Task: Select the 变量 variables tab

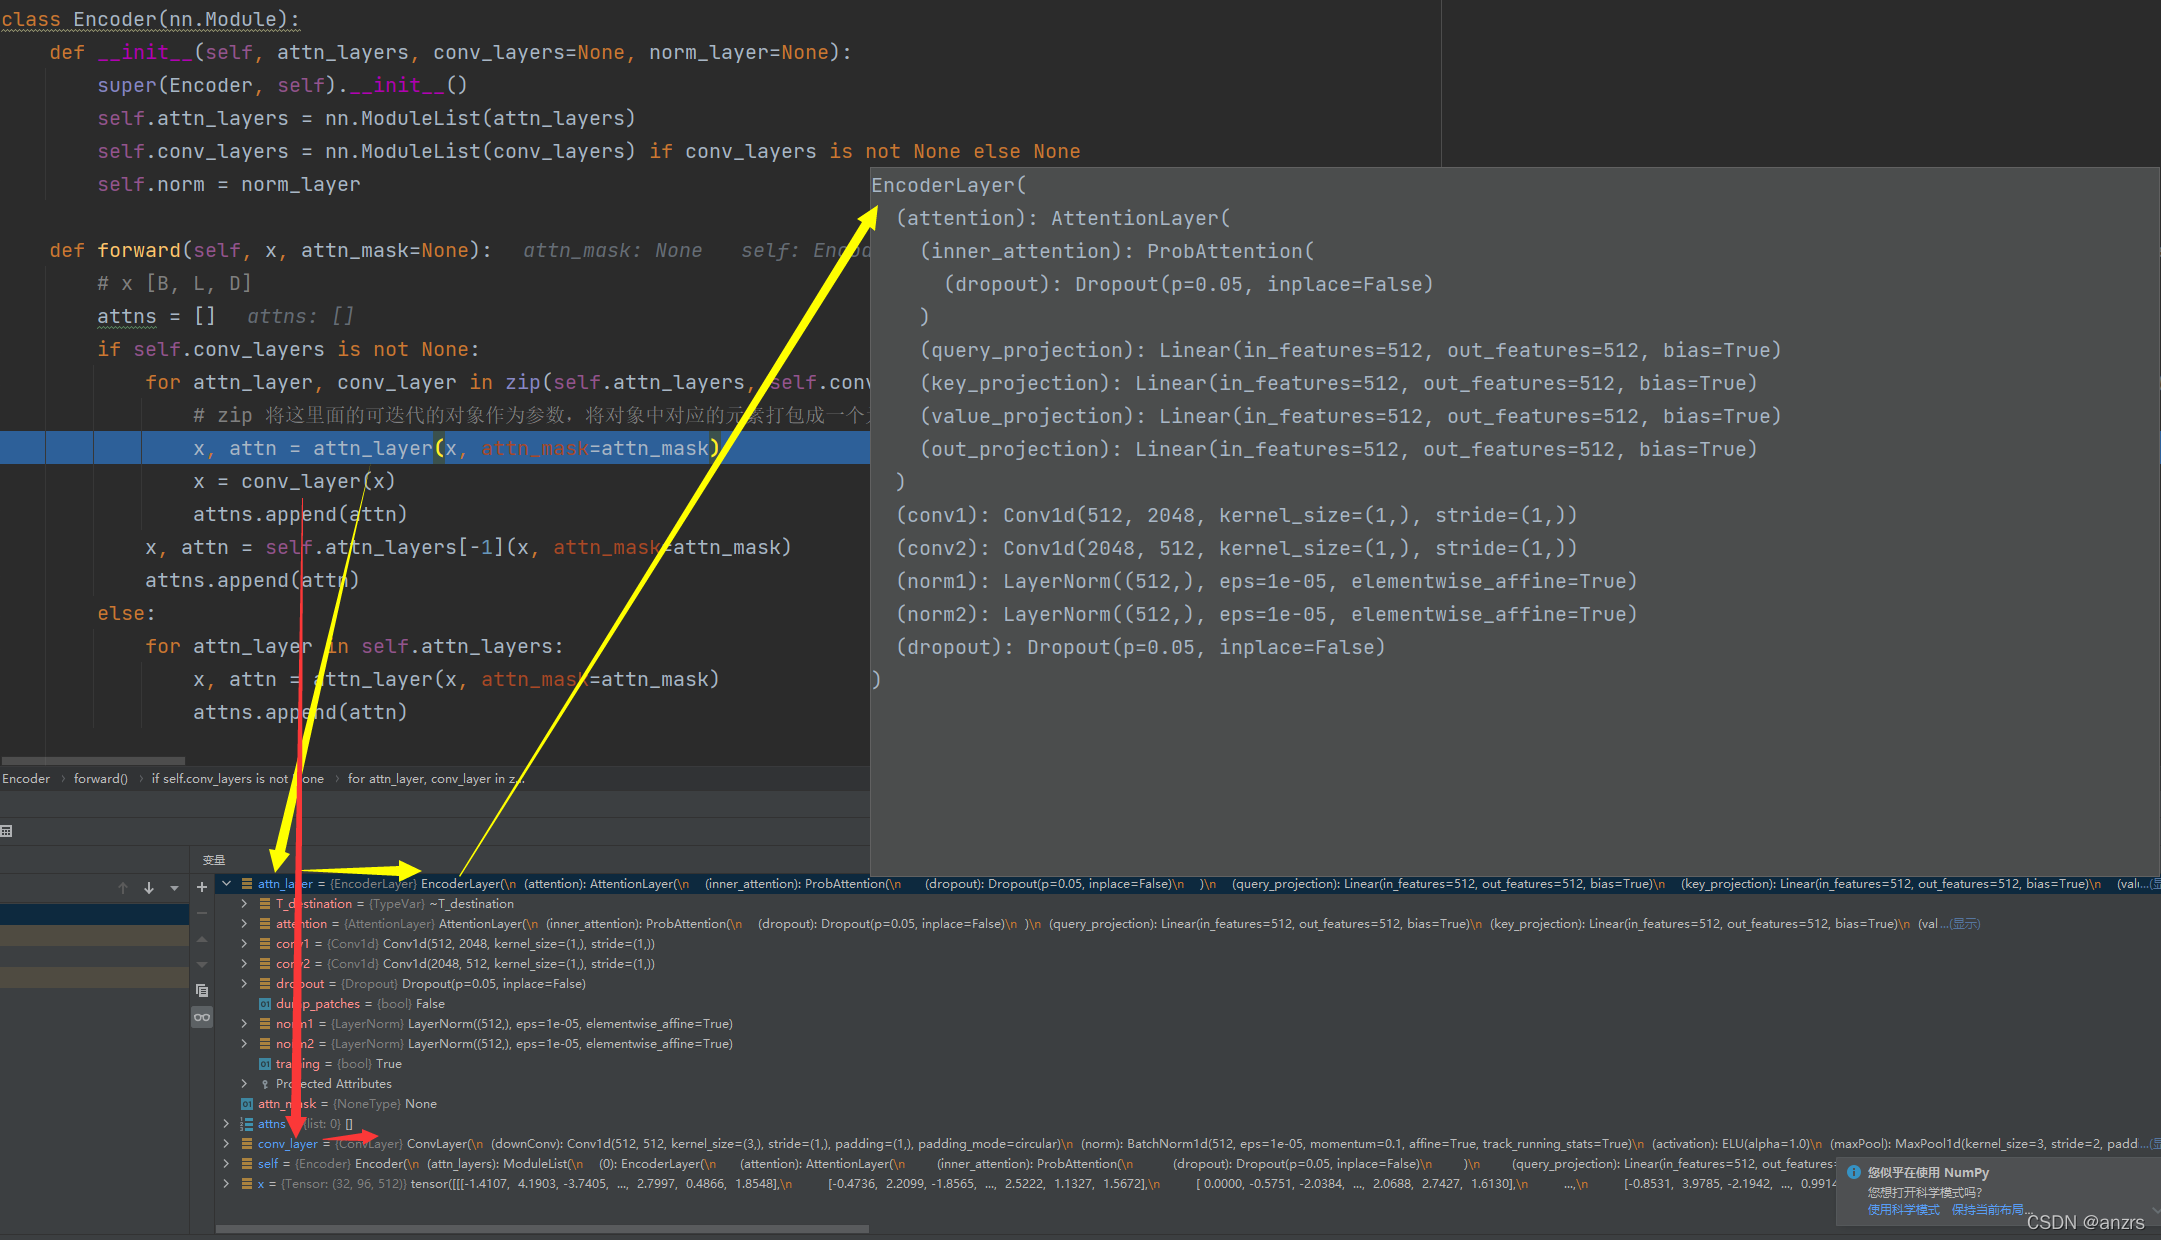Action: [x=214, y=860]
